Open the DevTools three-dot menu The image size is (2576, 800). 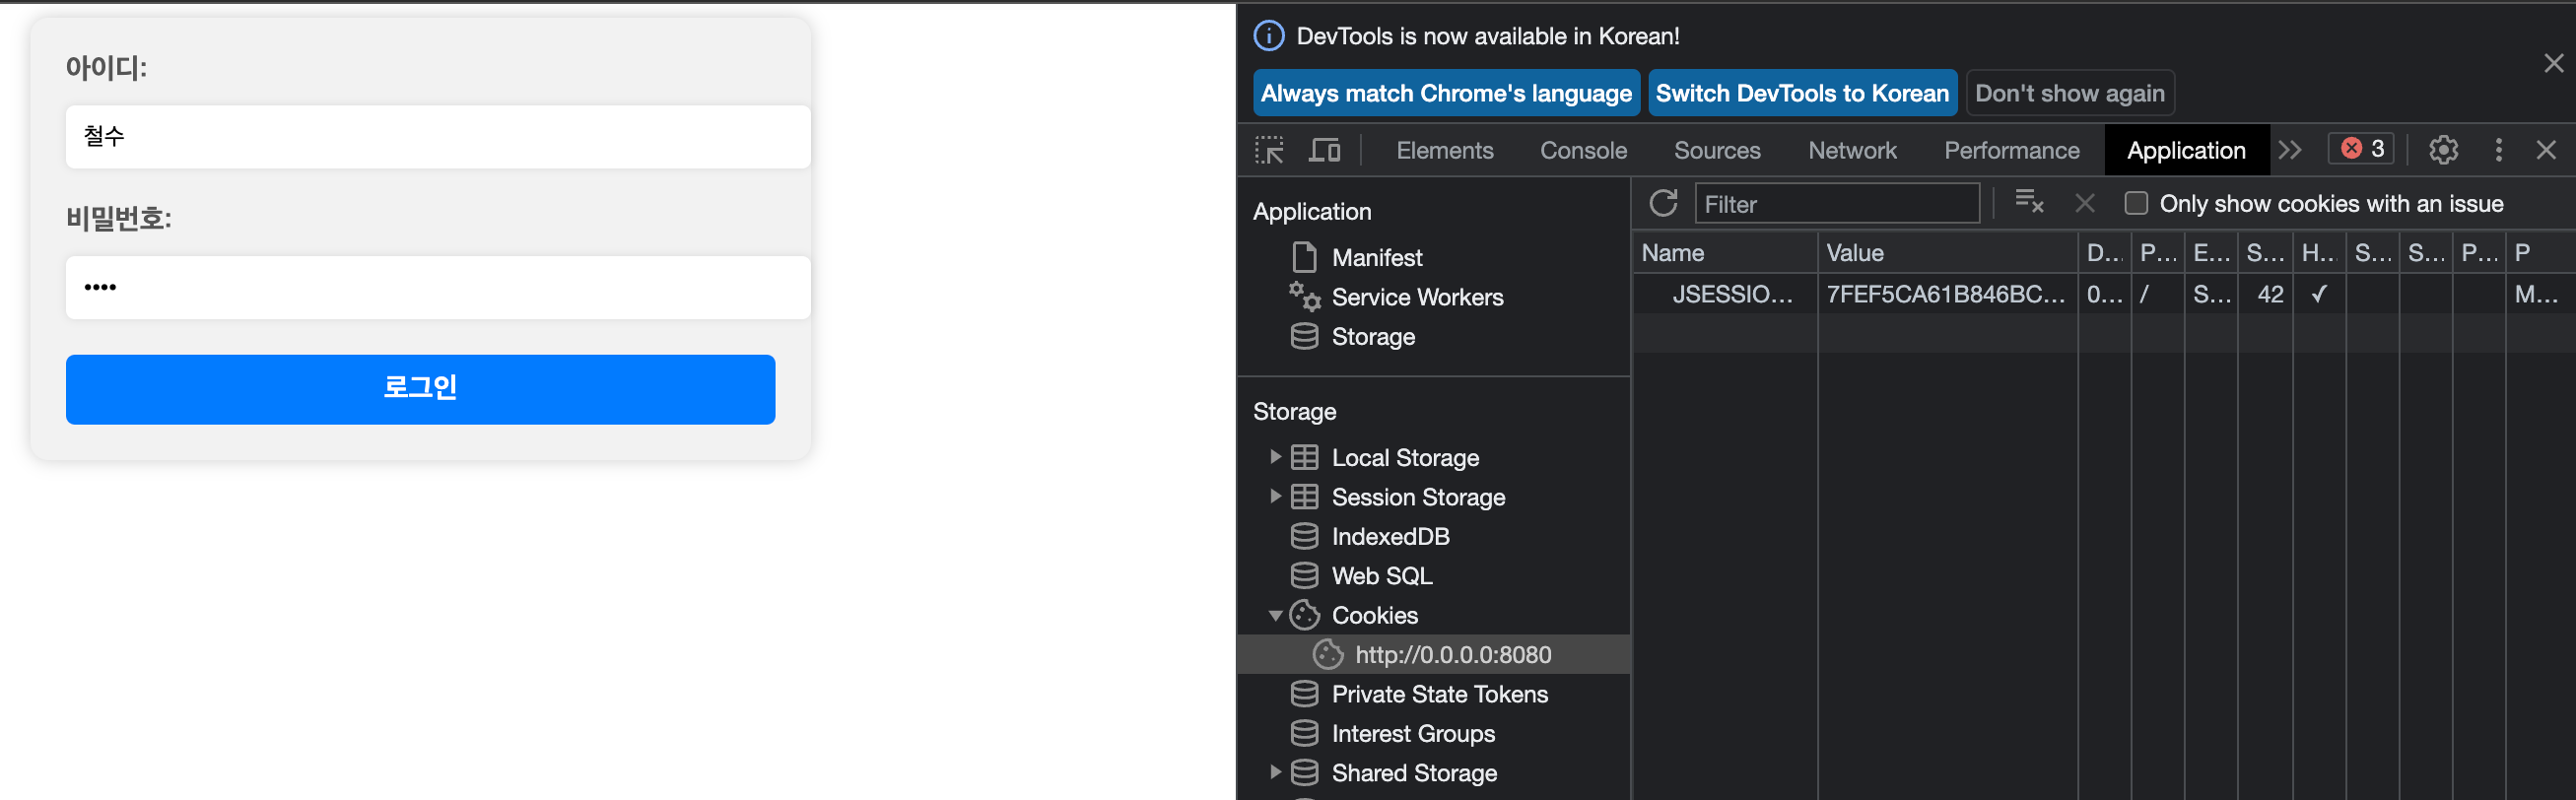click(2498, 150)
